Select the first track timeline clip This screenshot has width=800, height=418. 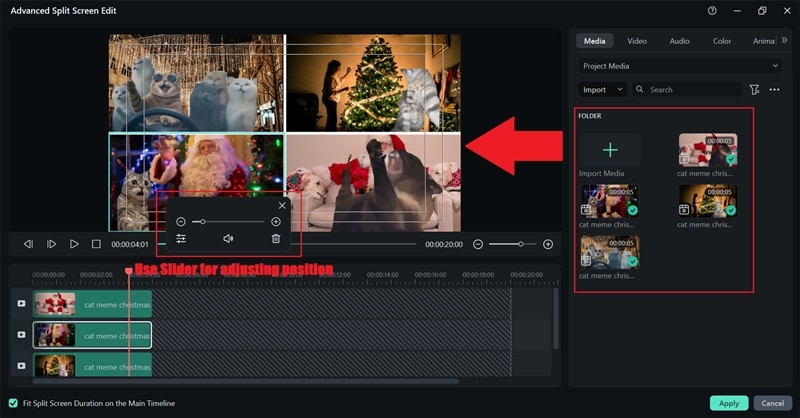92,304
